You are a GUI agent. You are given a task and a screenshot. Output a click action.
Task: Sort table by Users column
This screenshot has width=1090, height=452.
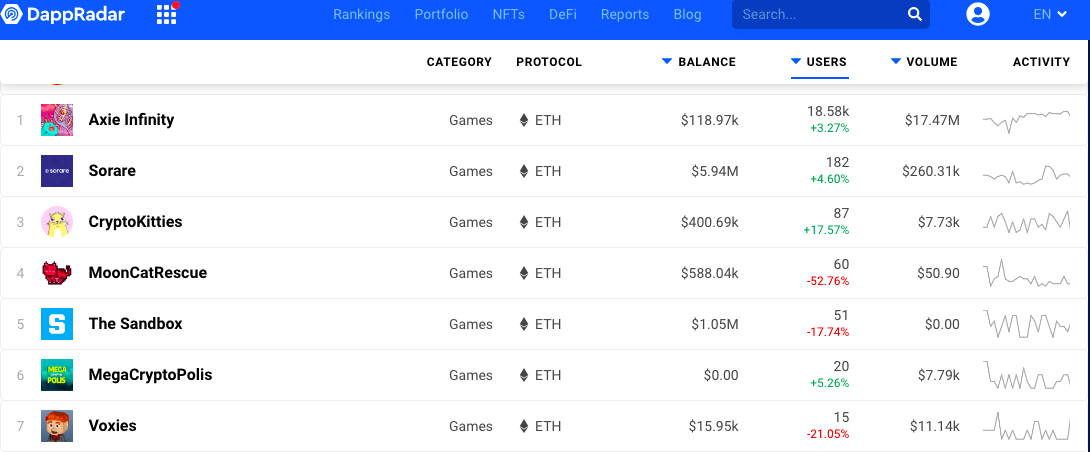point(819,62)
